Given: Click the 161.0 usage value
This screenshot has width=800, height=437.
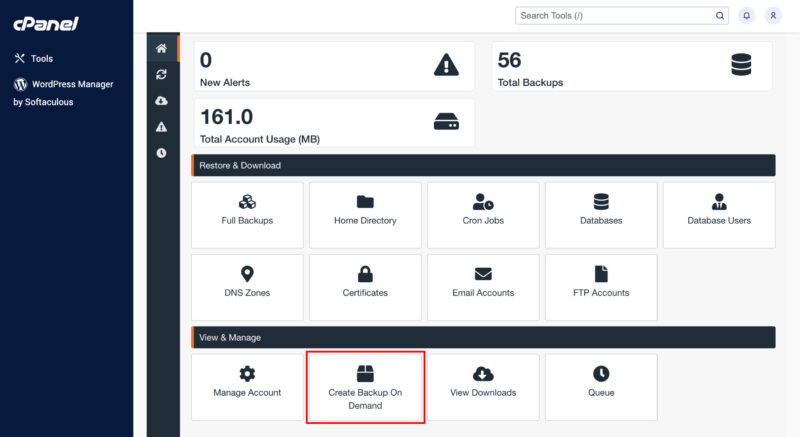Looking at the screenshot, I should (227, 117).
